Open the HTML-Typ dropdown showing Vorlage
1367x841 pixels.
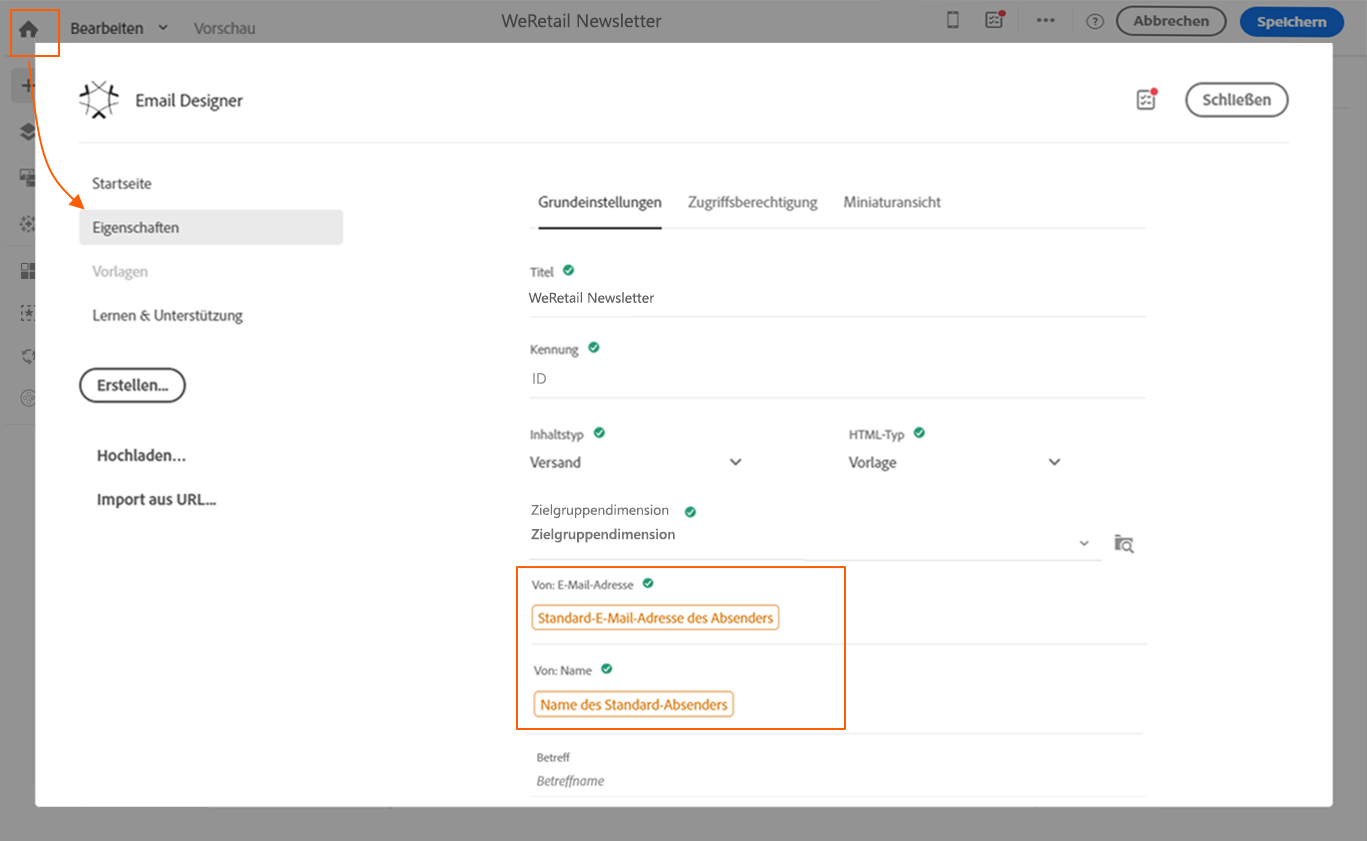coord(1054,462)
